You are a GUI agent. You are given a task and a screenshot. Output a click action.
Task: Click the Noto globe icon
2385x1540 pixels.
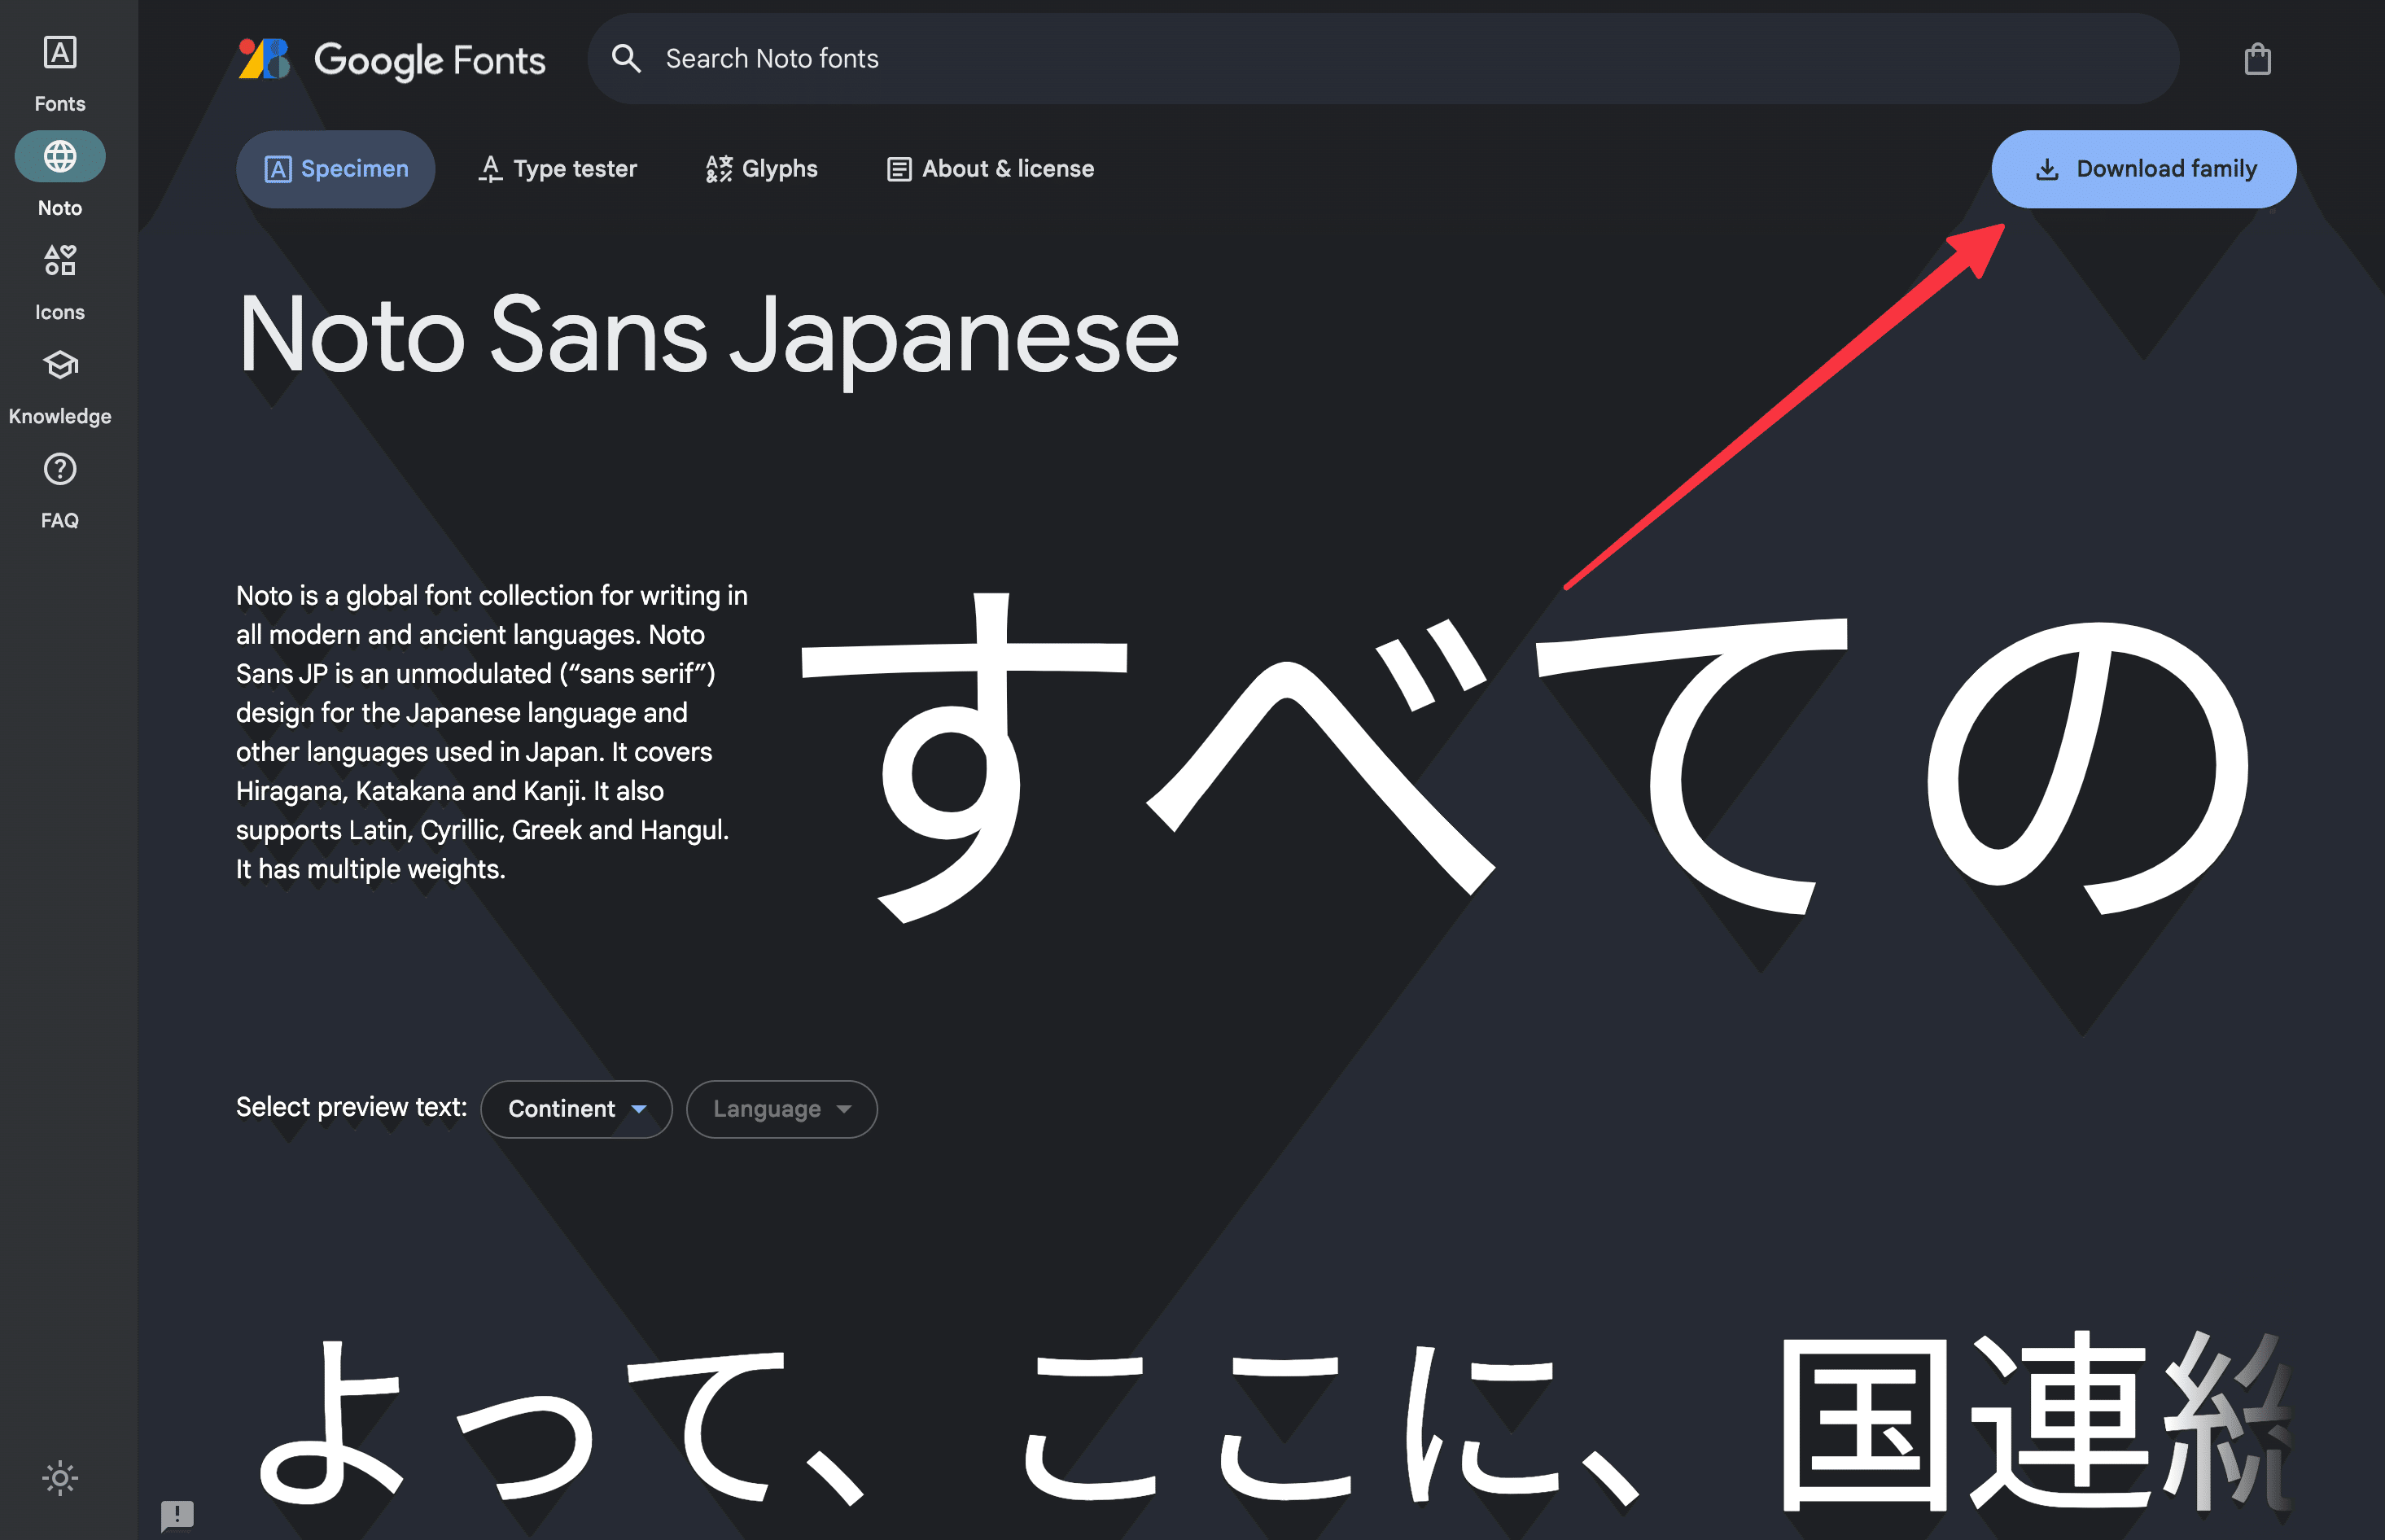(59, 157)
